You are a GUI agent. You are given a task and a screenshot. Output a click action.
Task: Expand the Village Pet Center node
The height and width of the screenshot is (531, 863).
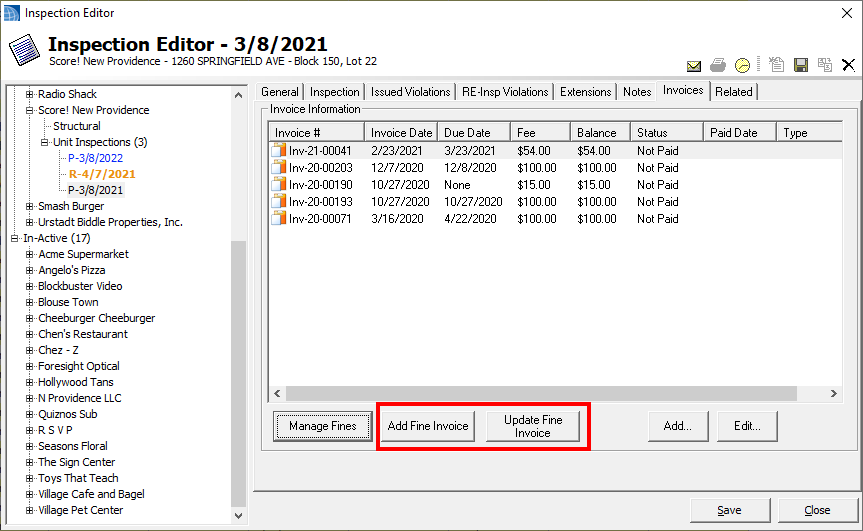click(x=30, y=510)
